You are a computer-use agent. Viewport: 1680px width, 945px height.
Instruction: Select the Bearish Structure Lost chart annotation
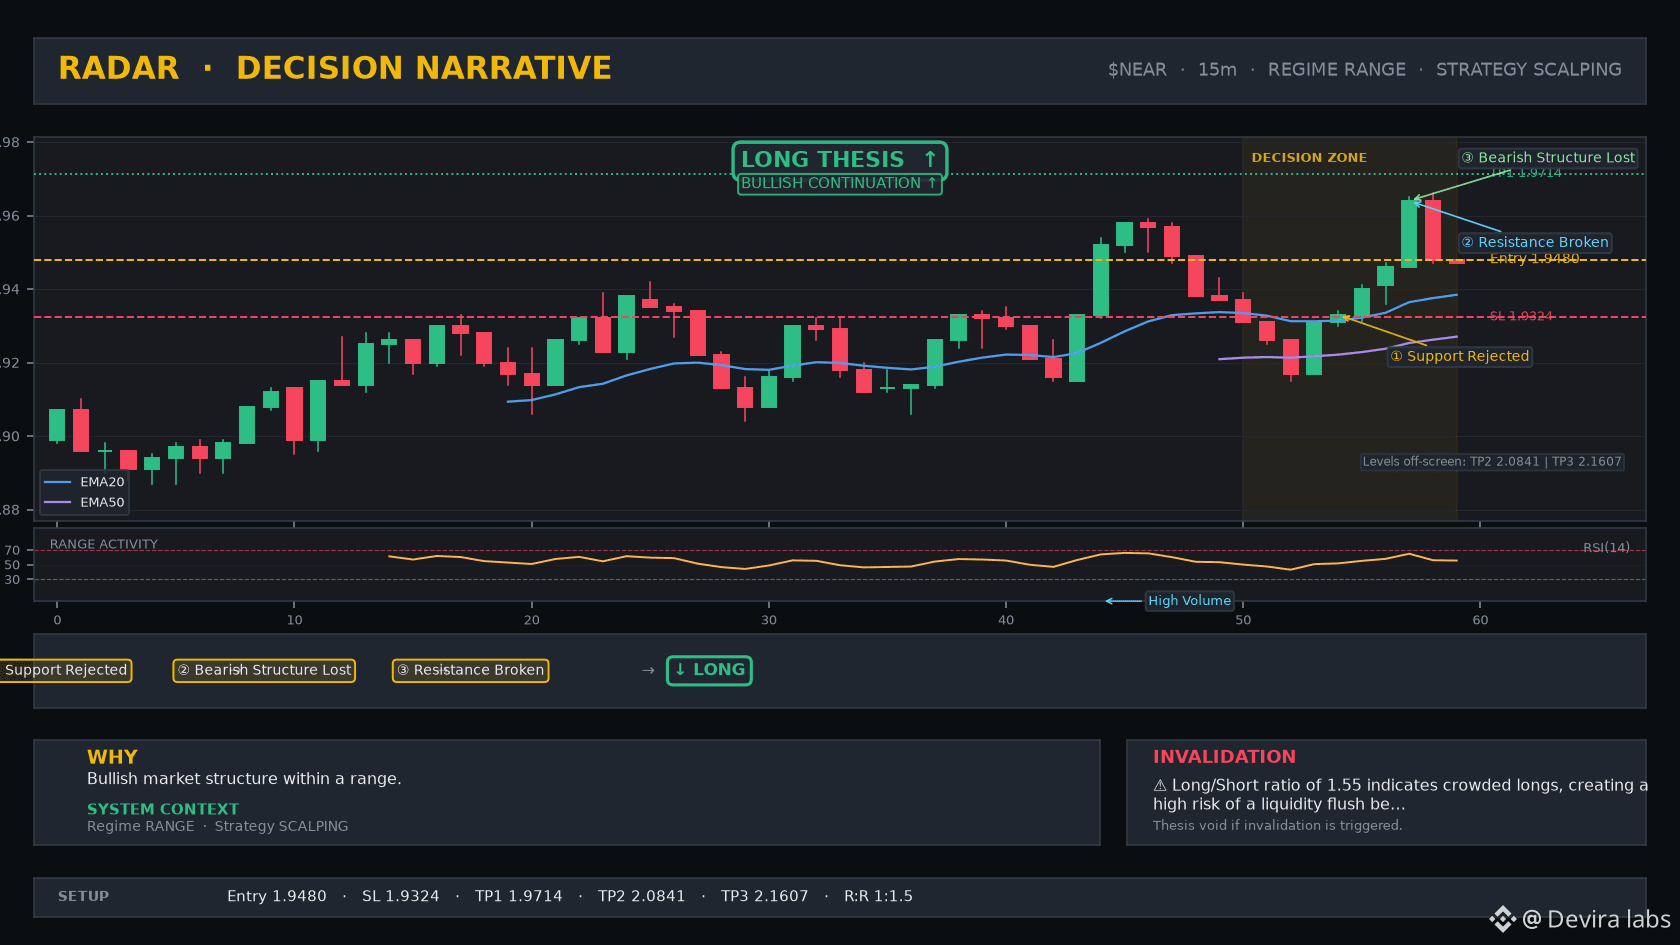(x=1548, y=158)
